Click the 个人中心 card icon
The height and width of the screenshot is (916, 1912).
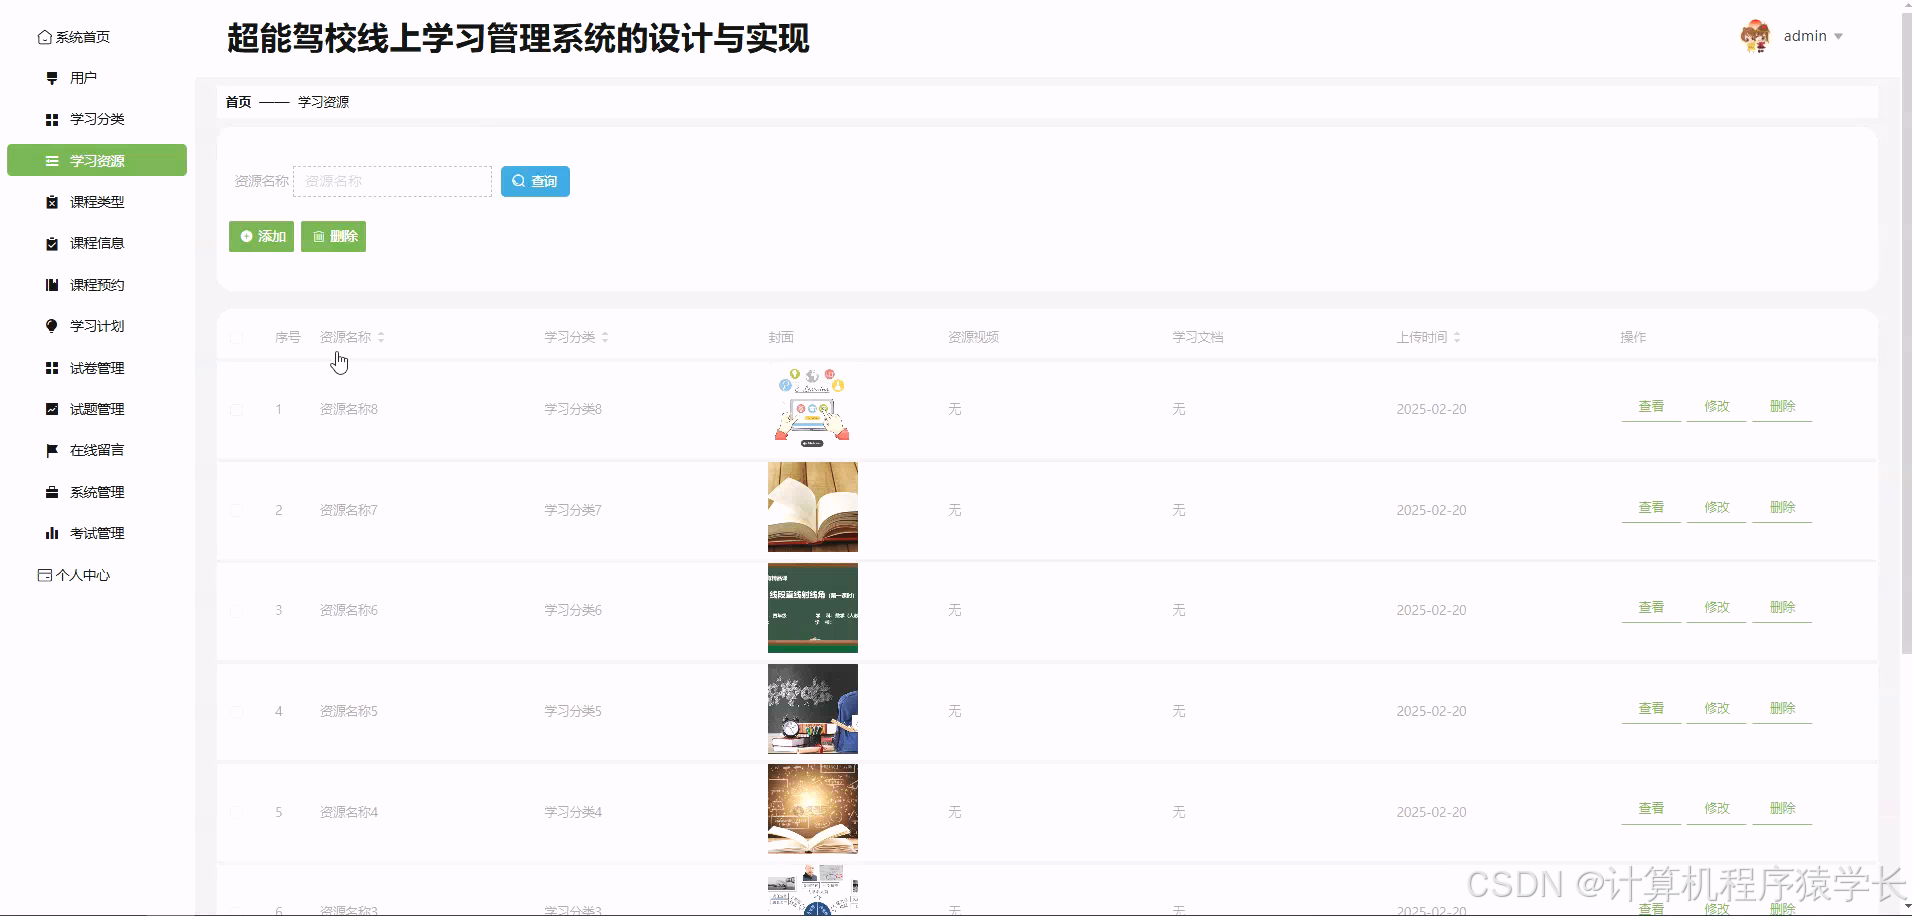pos(44,575)
